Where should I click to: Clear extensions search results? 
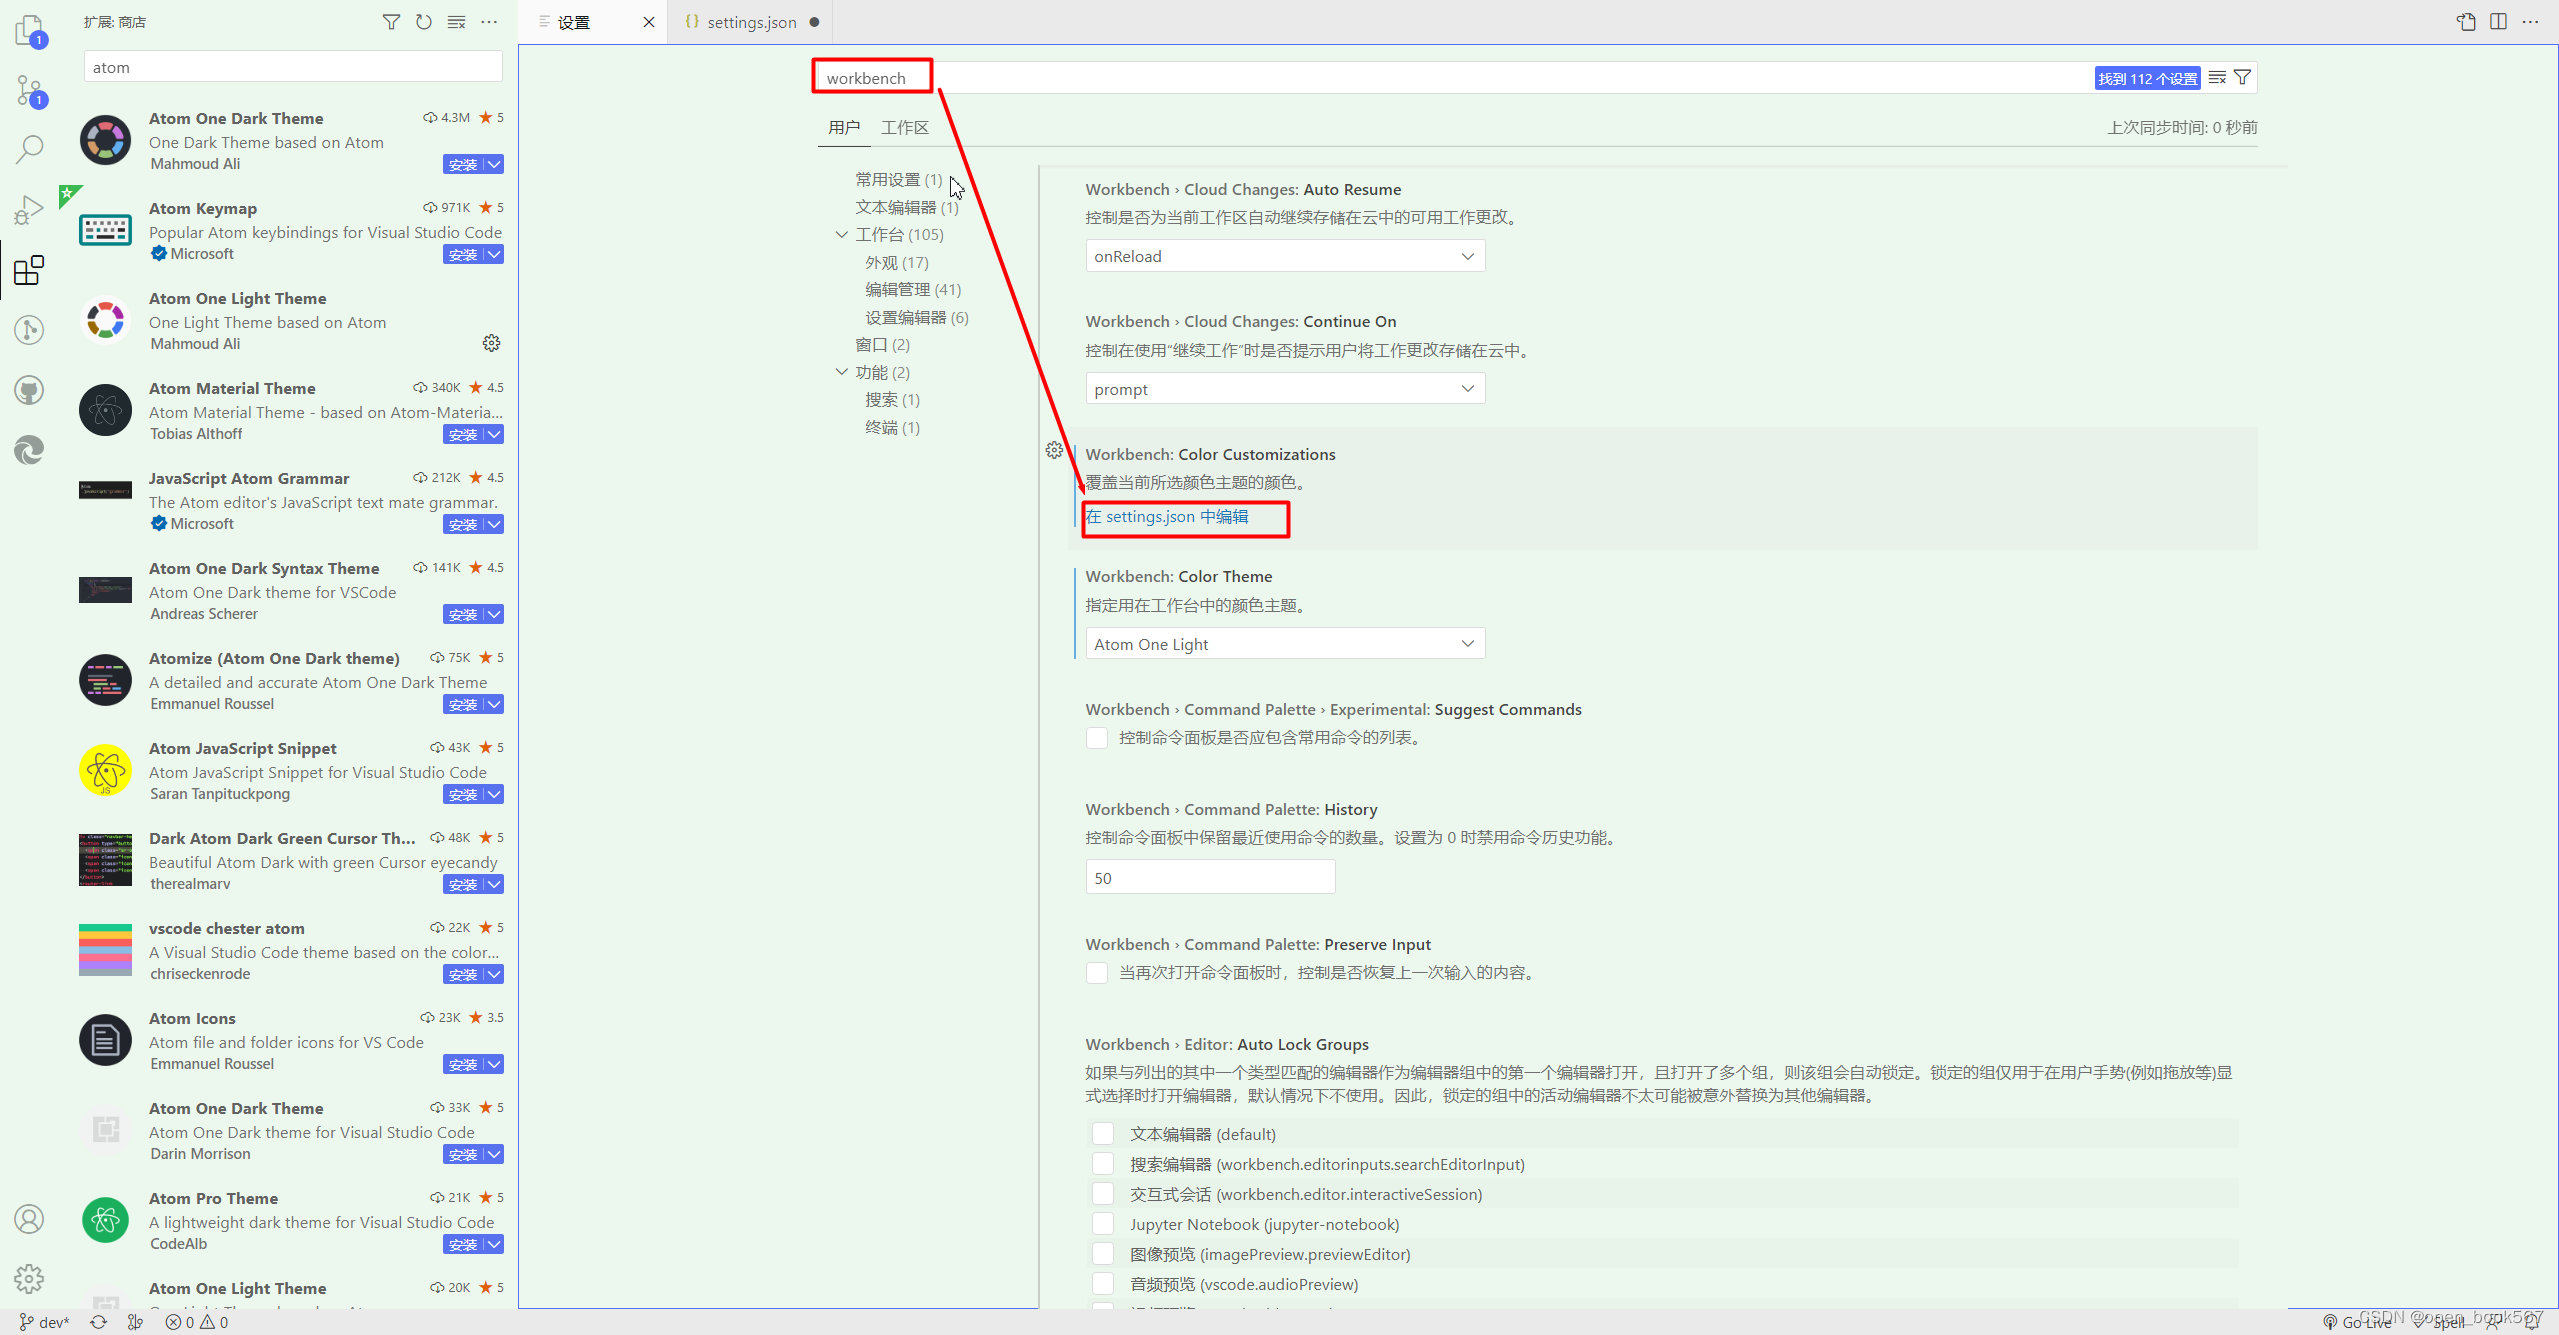[x=456, y=22]
